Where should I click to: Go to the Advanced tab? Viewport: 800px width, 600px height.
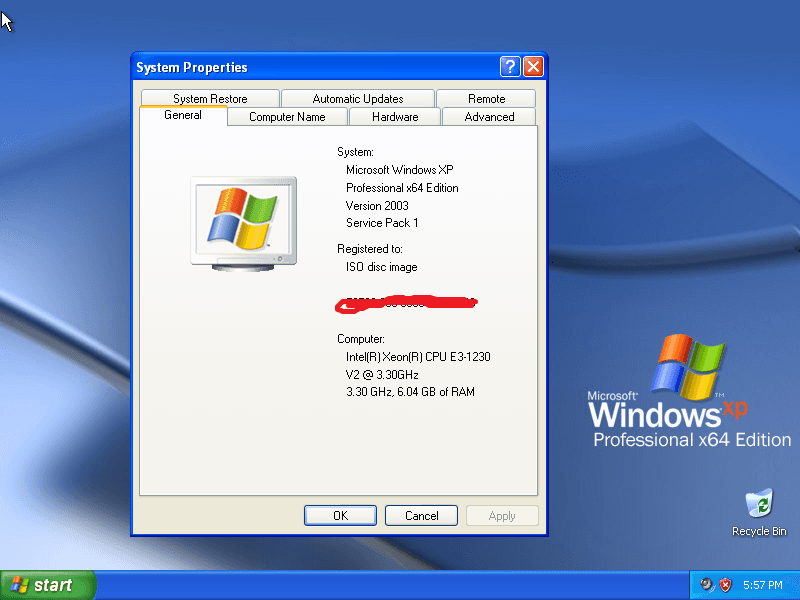[489, 117]
